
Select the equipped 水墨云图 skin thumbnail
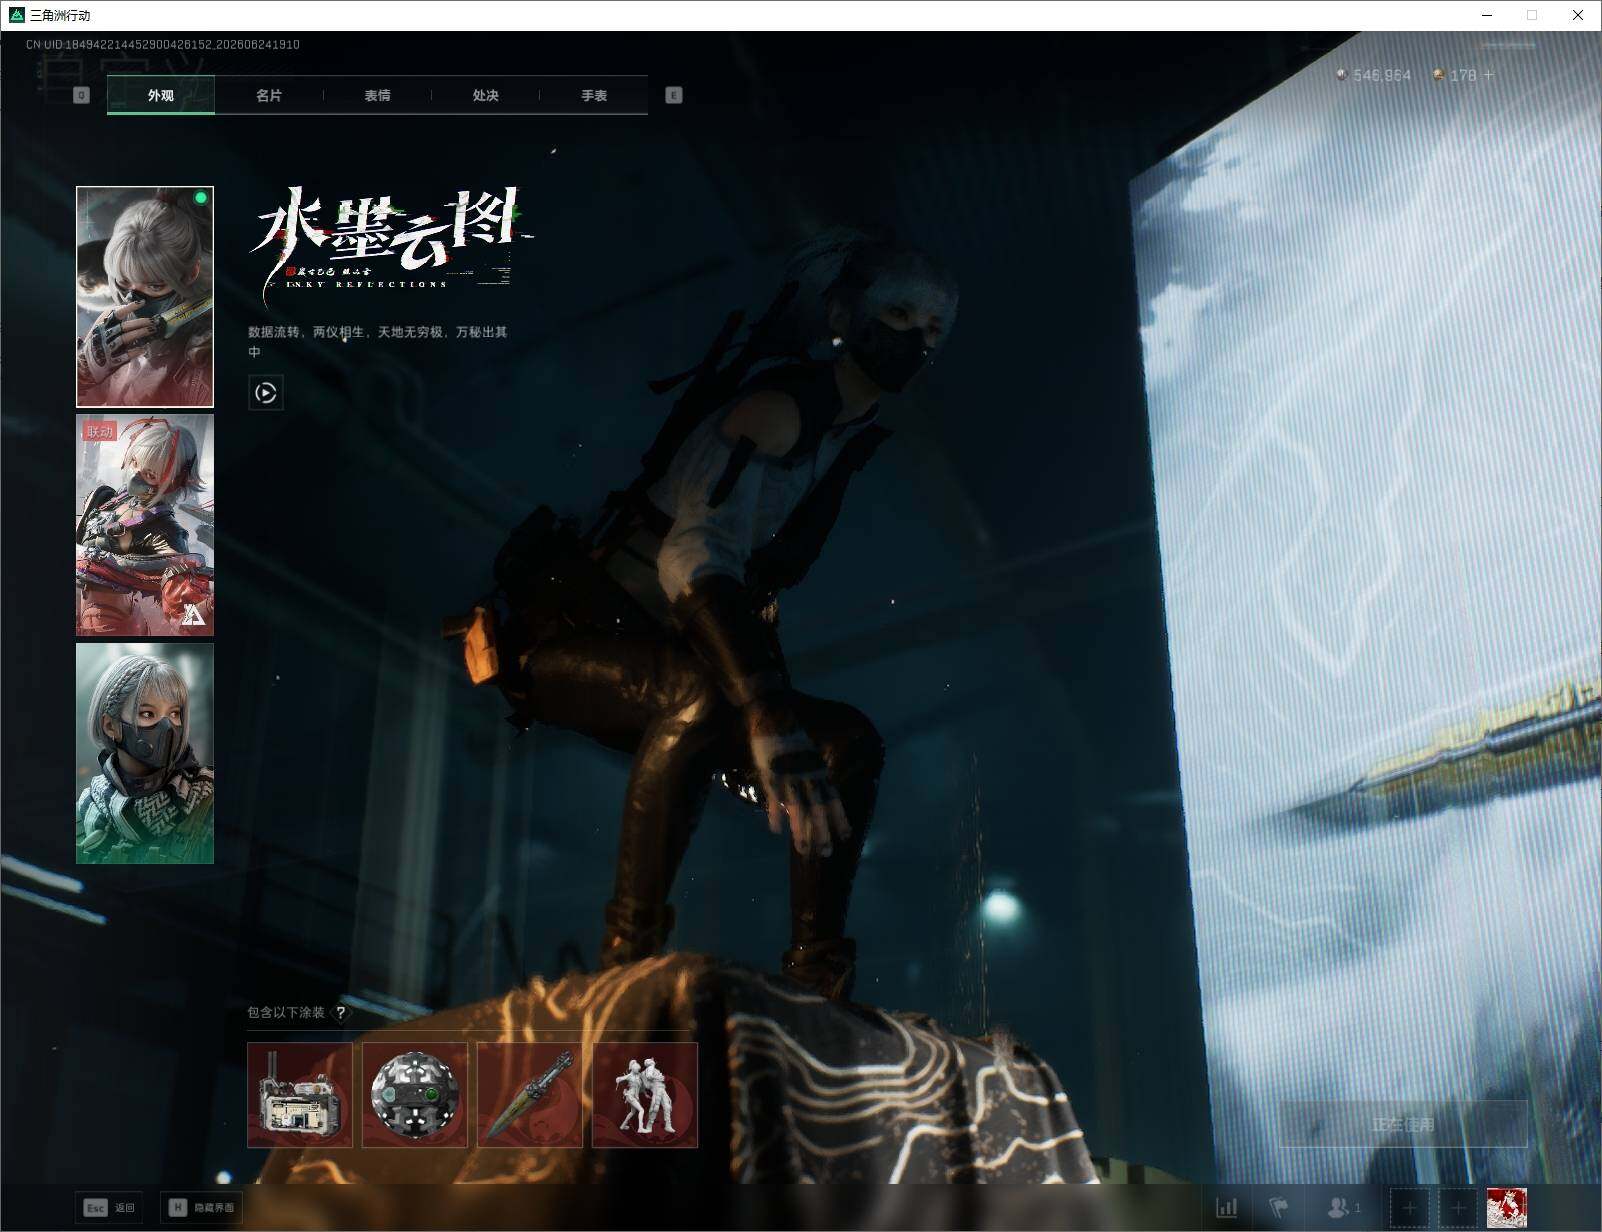pos(145,297)
